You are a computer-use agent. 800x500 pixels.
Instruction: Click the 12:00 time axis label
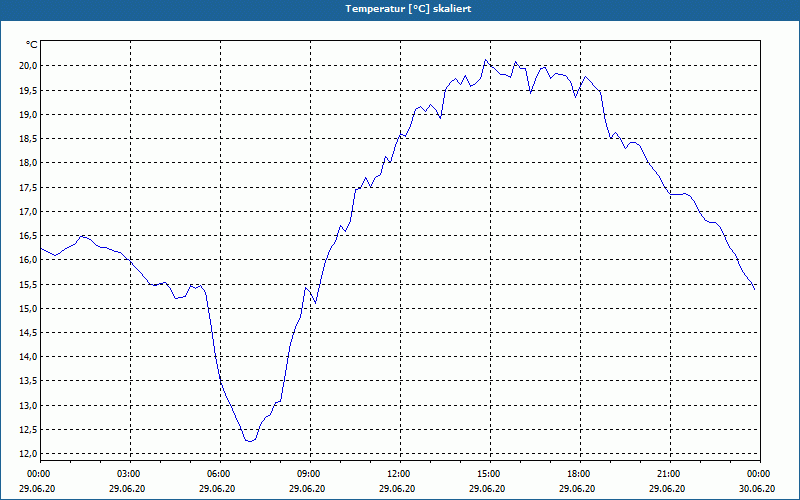tap(400, 474)
